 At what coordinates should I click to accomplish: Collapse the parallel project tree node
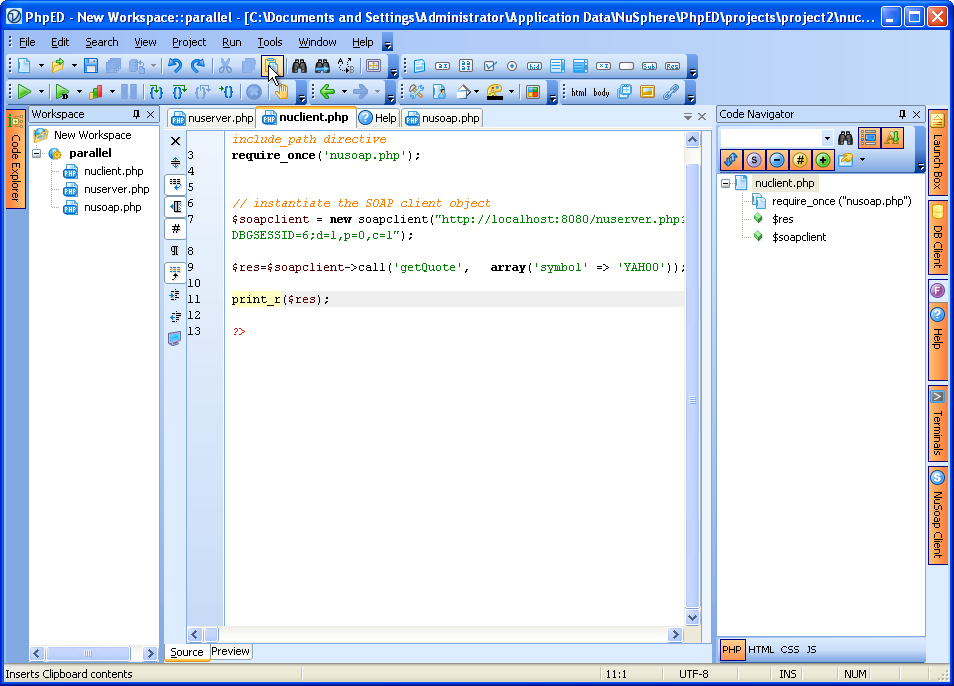click(x=37, y=154)
